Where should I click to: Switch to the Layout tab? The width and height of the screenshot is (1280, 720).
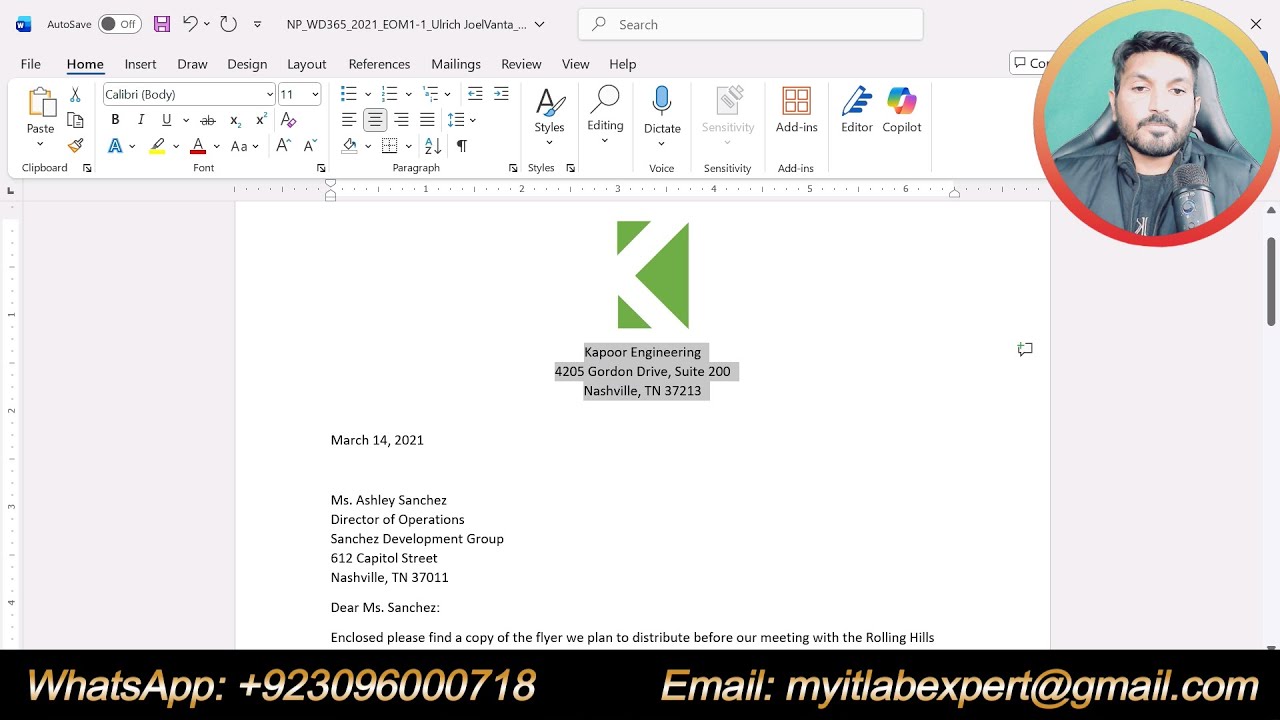[x=307, y=64]
